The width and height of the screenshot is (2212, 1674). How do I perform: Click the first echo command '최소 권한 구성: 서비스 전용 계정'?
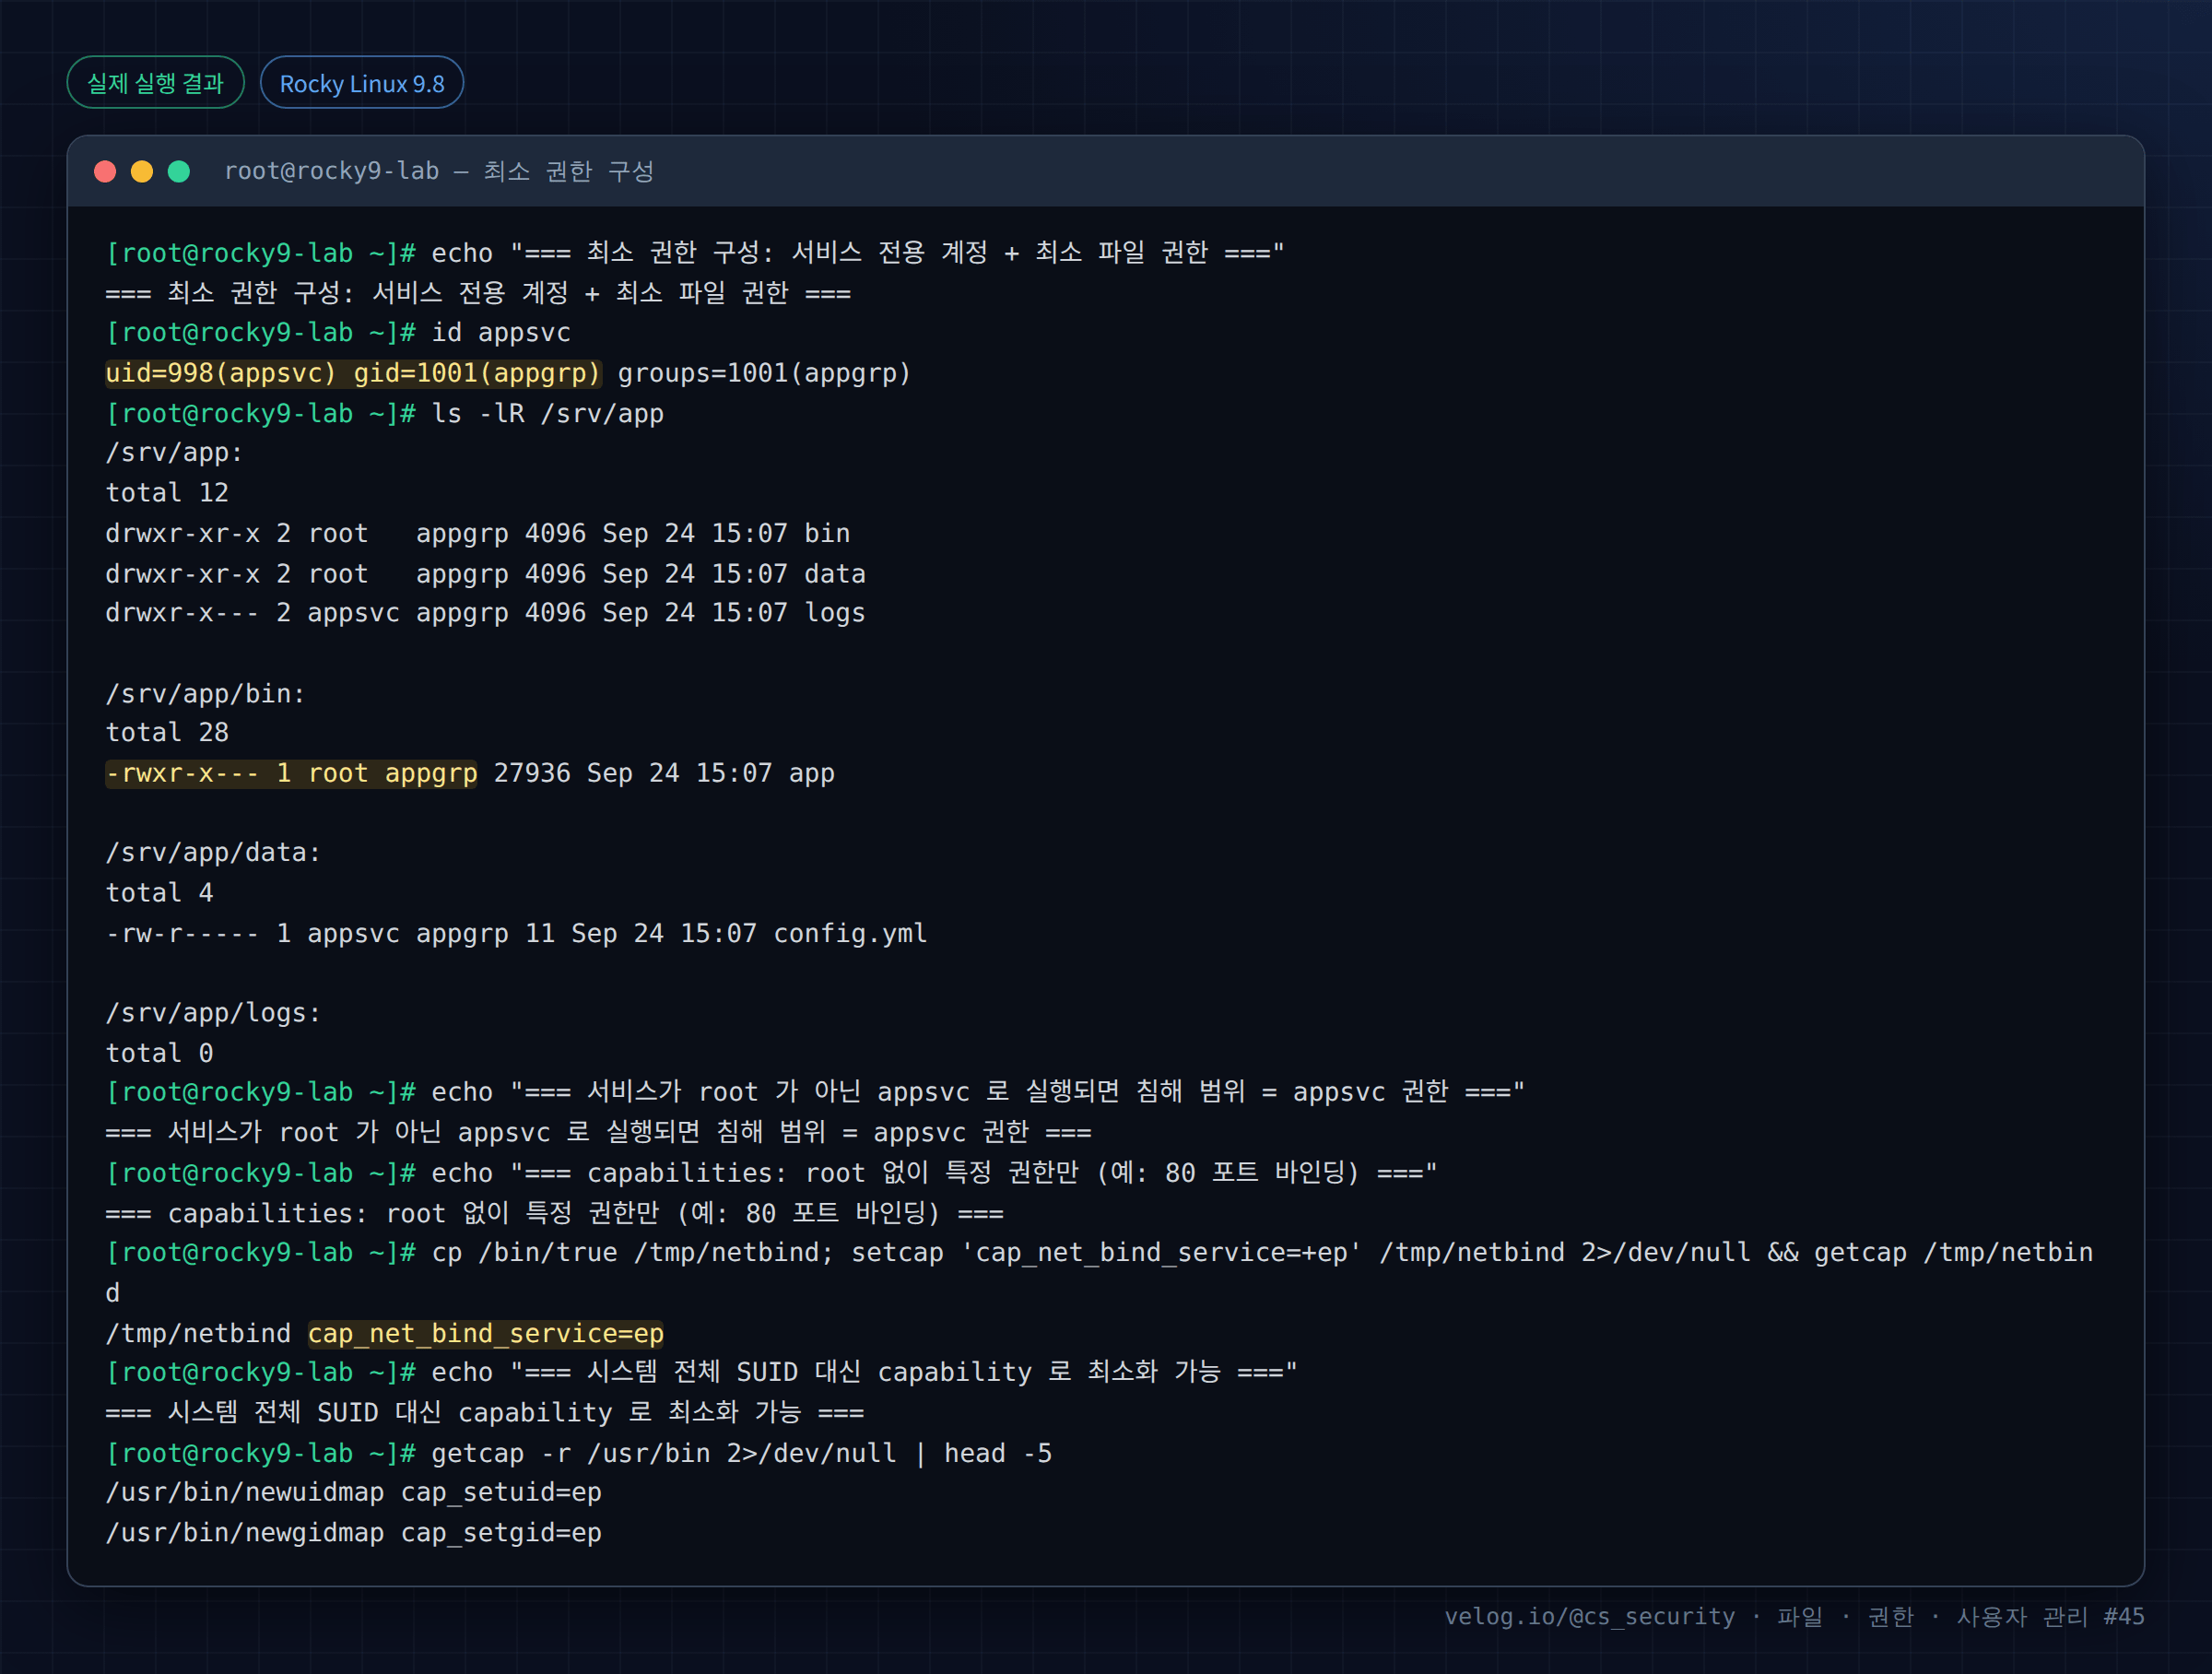(695, 253)
